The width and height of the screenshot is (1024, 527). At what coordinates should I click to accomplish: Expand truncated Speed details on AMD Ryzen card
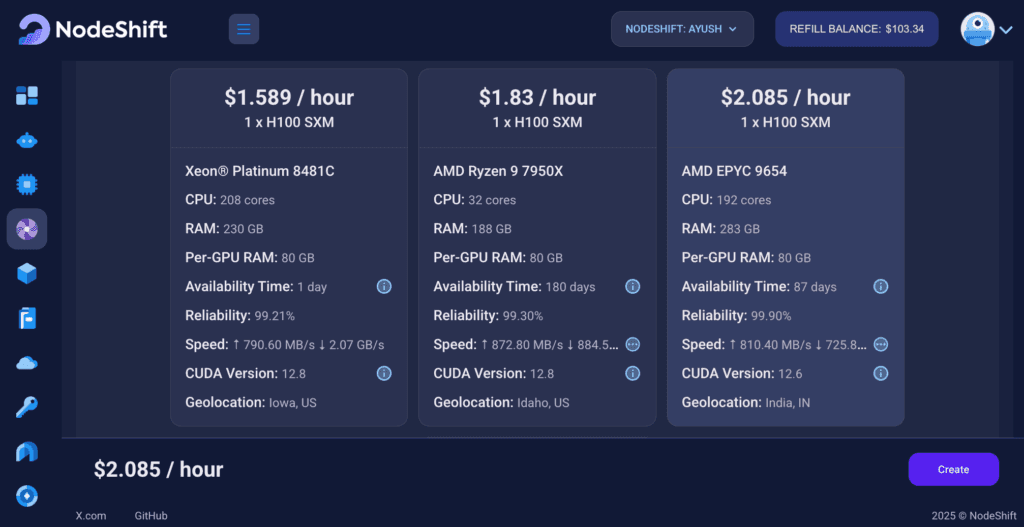(x=632, y=344)
